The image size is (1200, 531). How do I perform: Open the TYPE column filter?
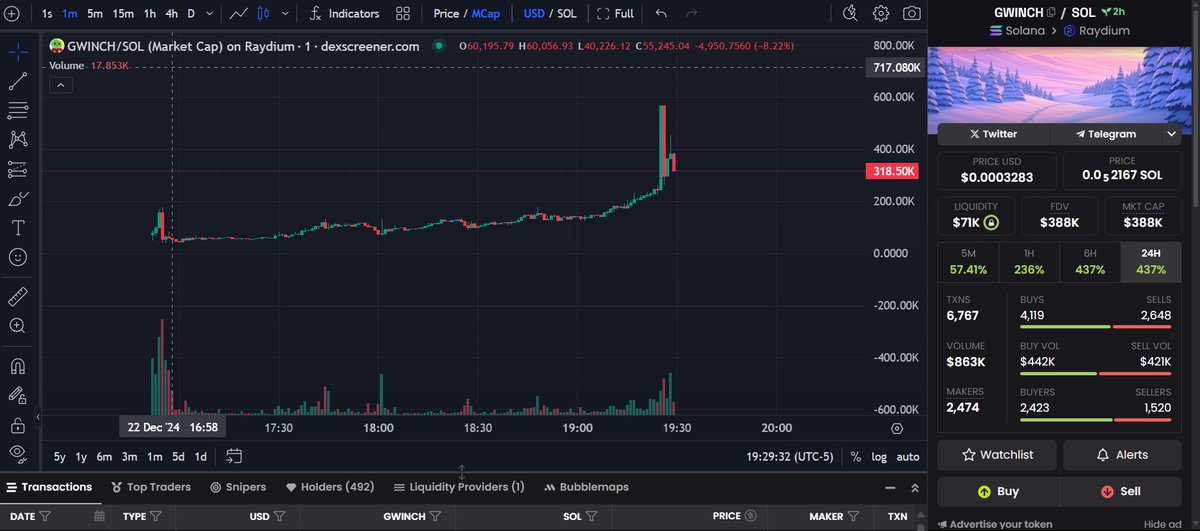[156, 516]
